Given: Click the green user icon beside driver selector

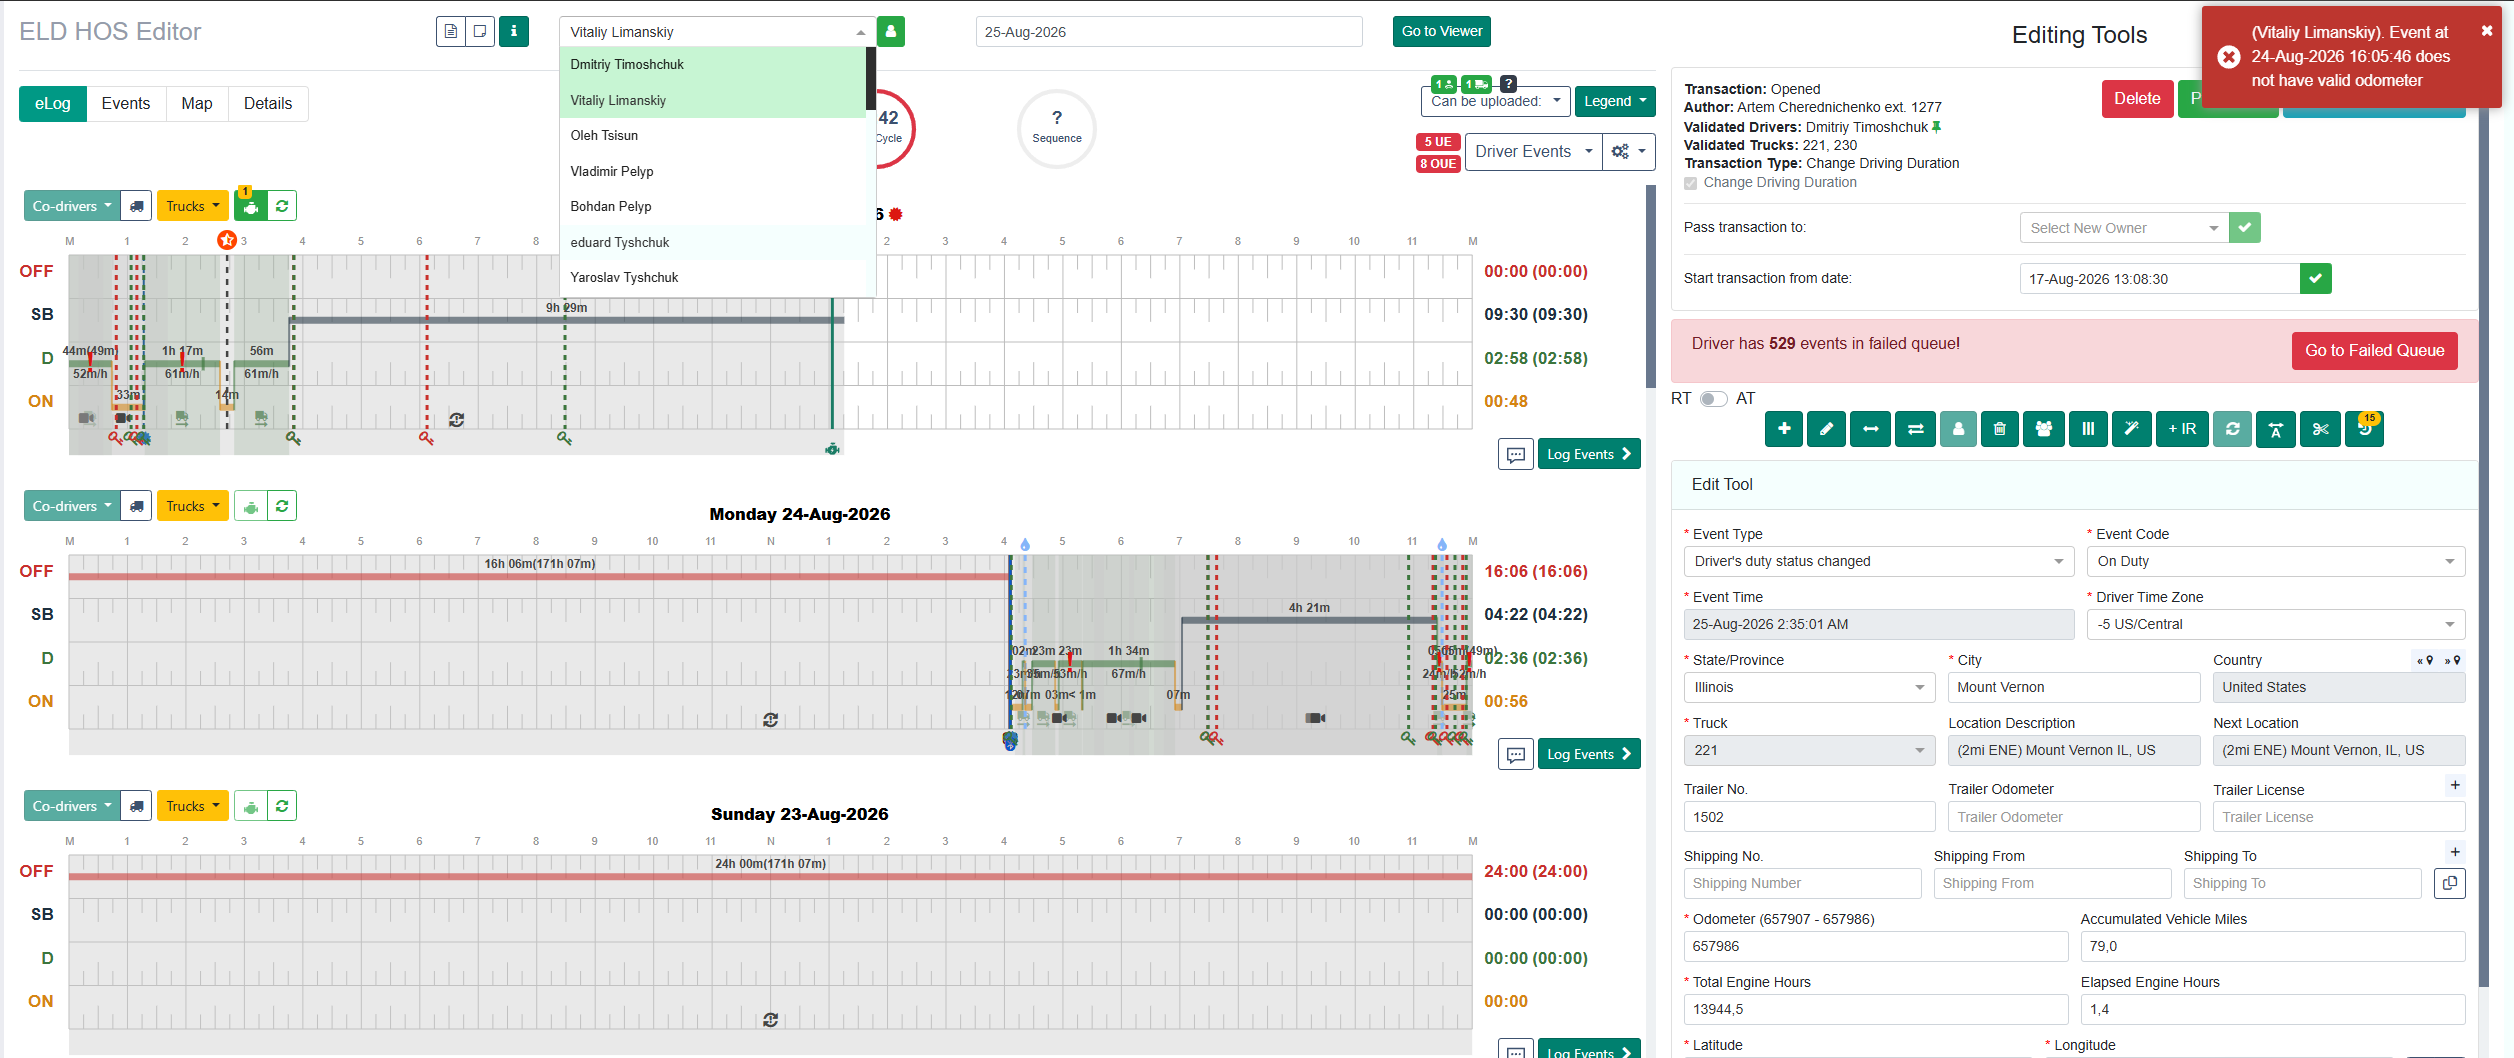Looking at the screenshot, I should (891, 31).
